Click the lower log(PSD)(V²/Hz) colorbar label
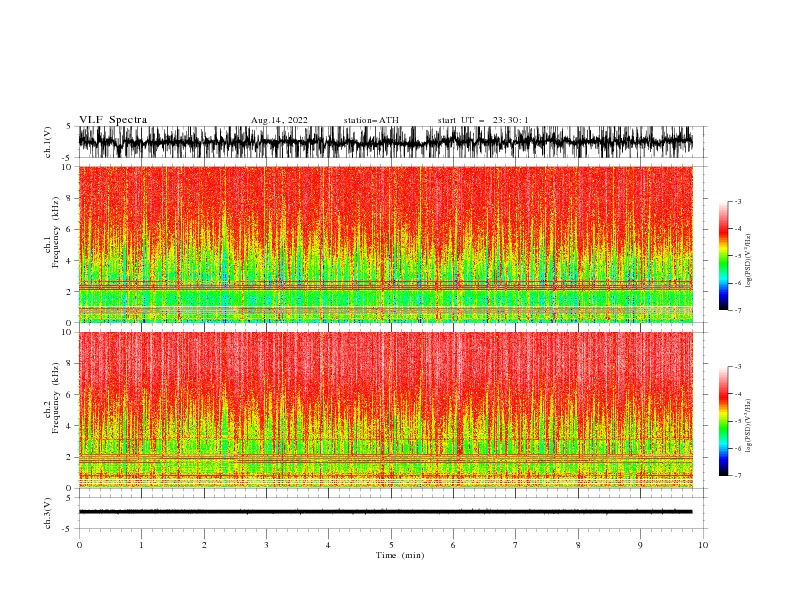The image size is (792, 612). [749, 425]
